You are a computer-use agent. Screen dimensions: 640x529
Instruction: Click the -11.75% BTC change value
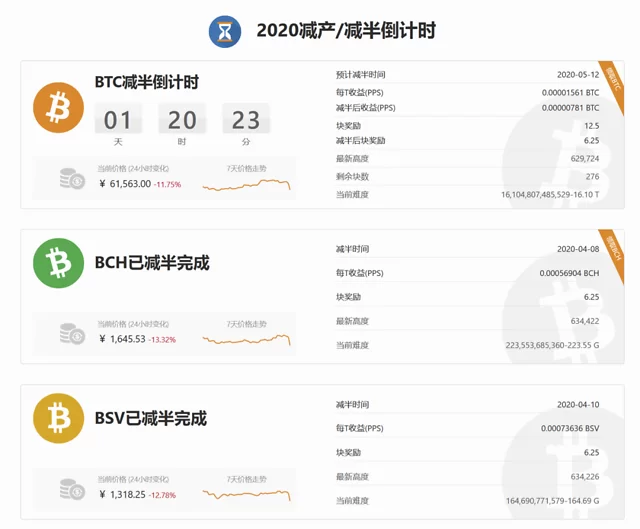[167, 184]
